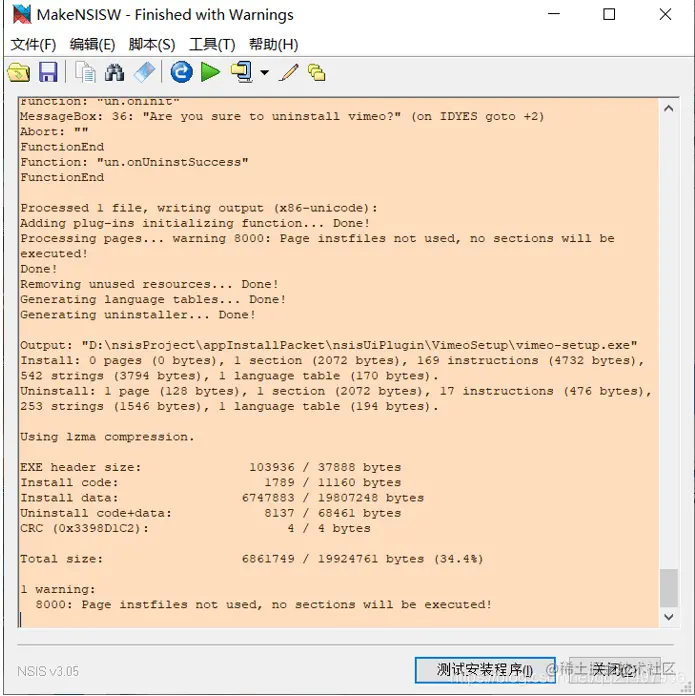Clear the log window with eraser icon

[144, 72]
